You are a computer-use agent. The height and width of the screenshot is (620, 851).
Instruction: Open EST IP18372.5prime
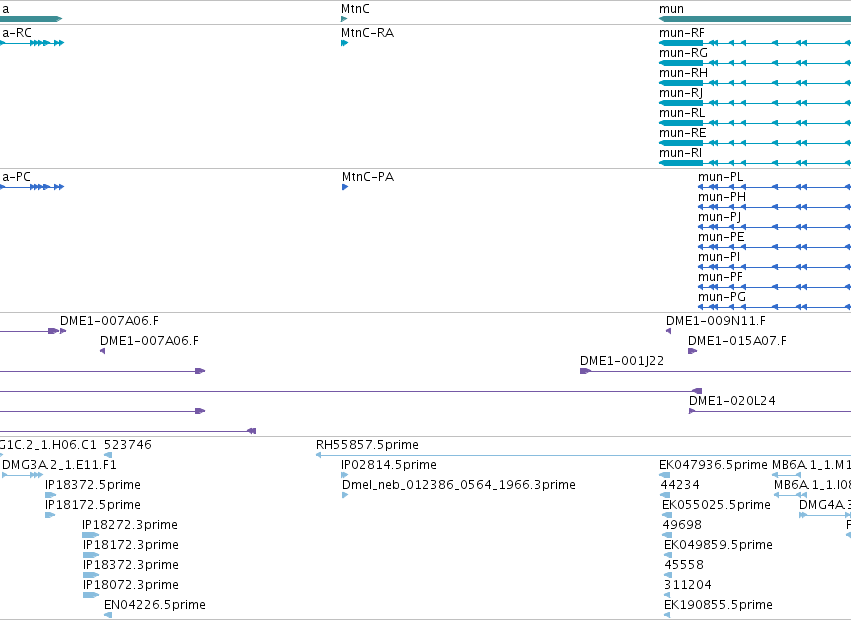(50, 495)
